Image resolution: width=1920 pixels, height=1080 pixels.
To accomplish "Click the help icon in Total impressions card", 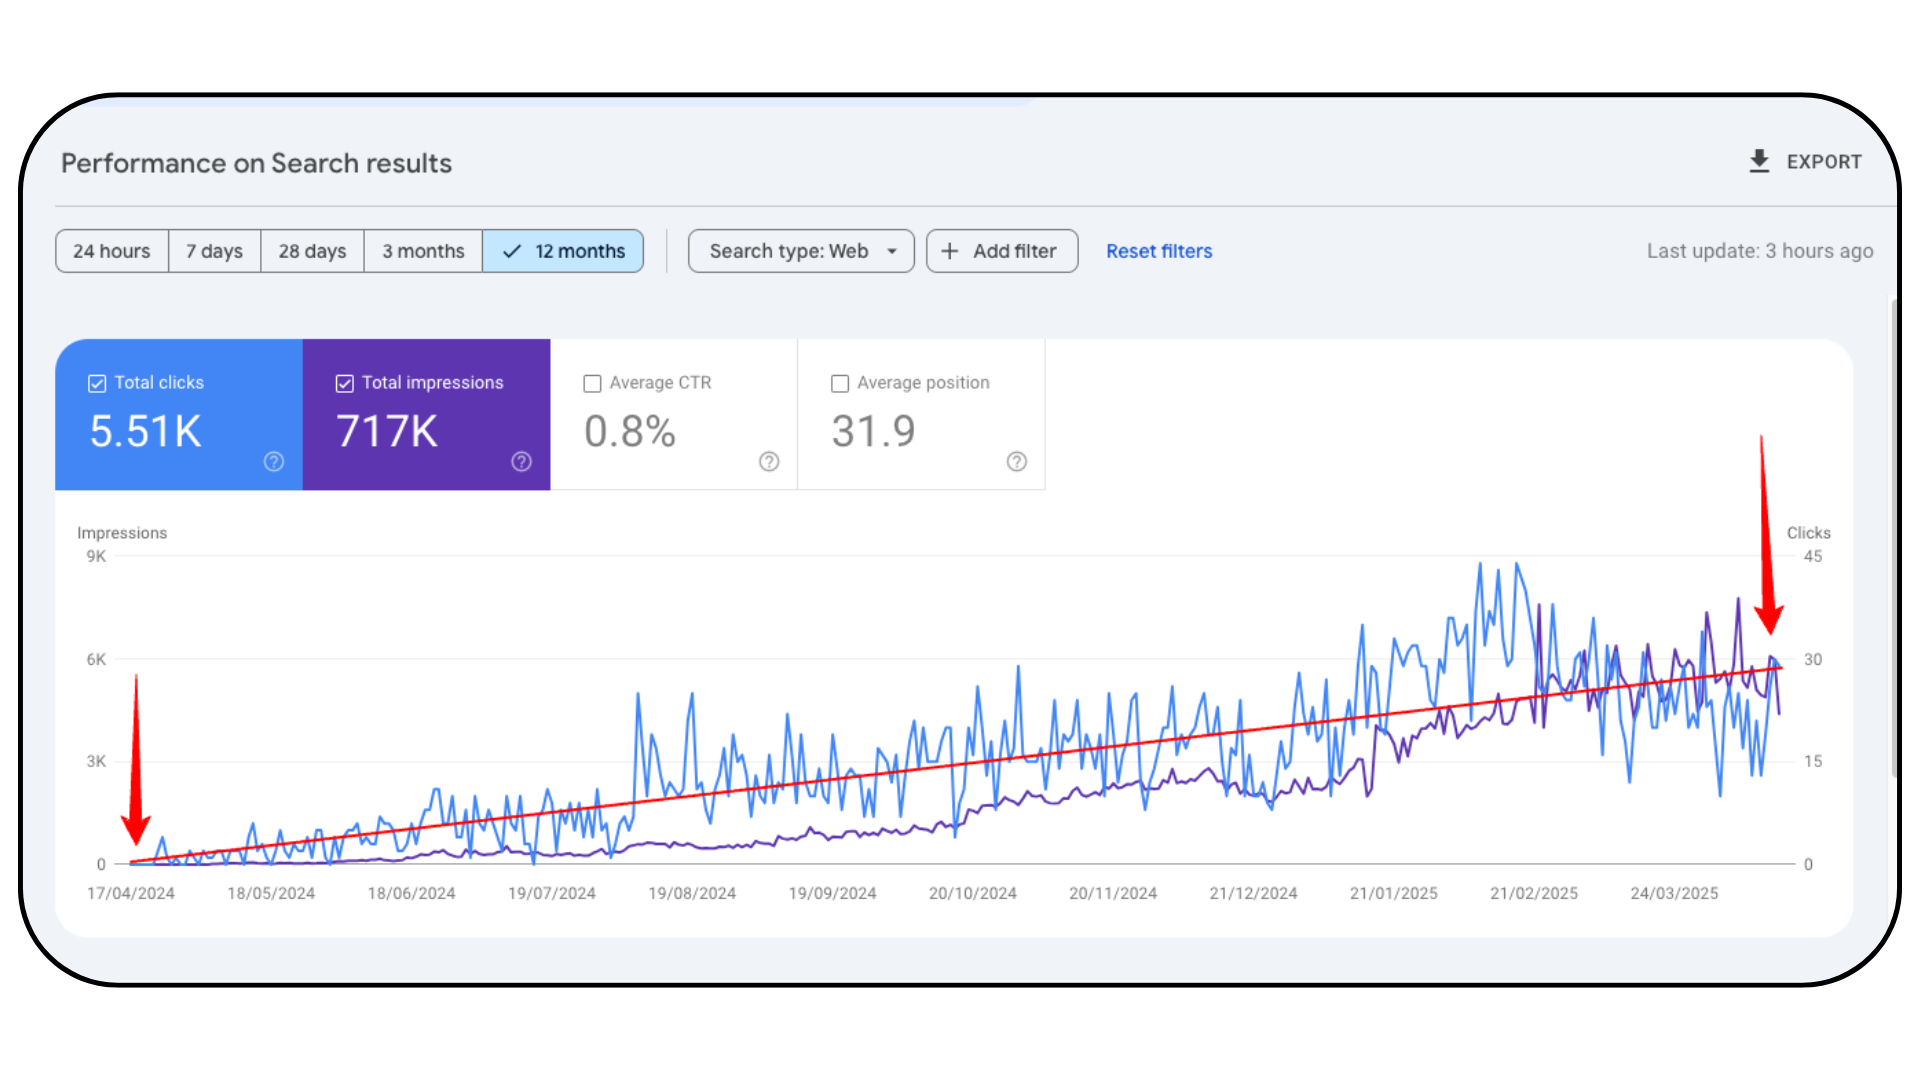I will tap(521, 461).
